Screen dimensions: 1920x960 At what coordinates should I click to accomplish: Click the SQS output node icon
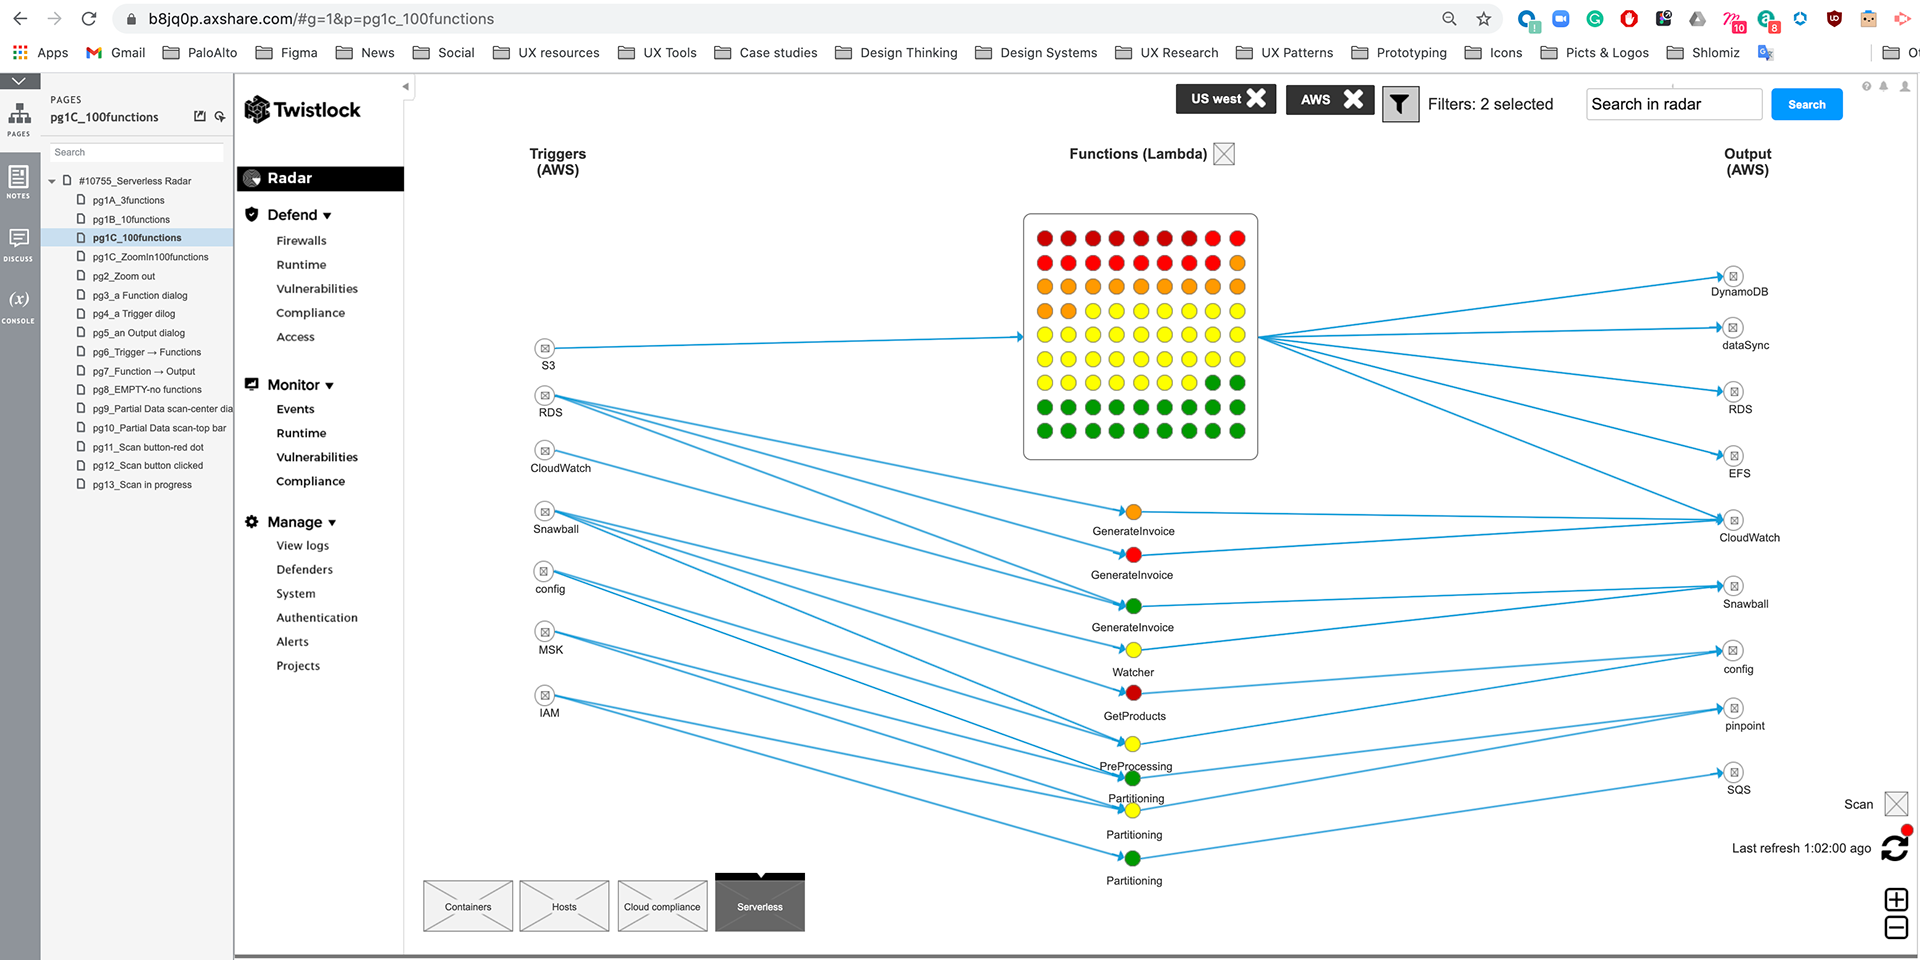pos(1734,772)
